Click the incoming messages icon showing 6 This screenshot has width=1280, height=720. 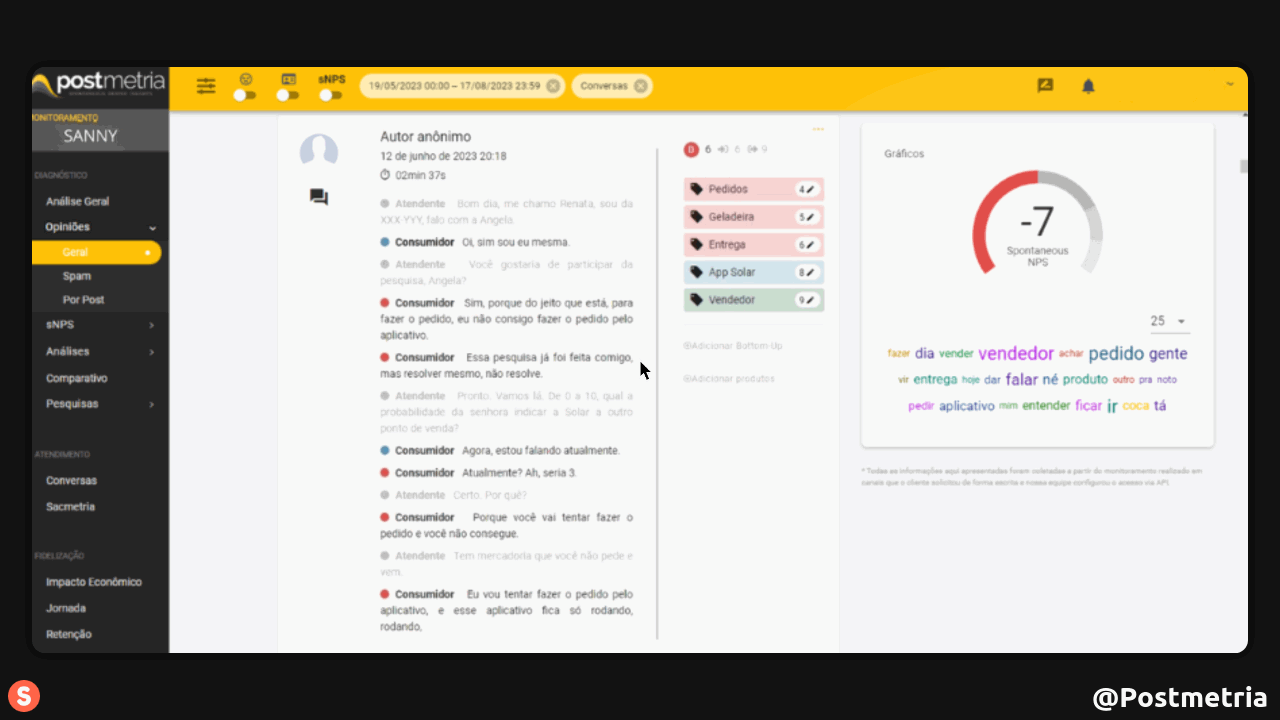click(x=723, y=150)
